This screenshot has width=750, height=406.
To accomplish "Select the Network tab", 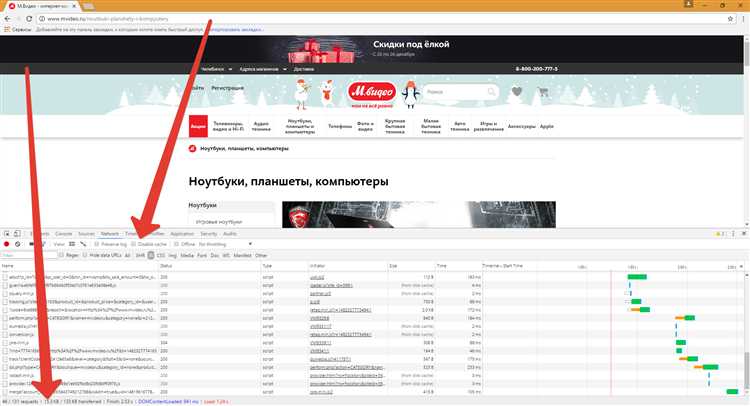I will coord(110,233).
